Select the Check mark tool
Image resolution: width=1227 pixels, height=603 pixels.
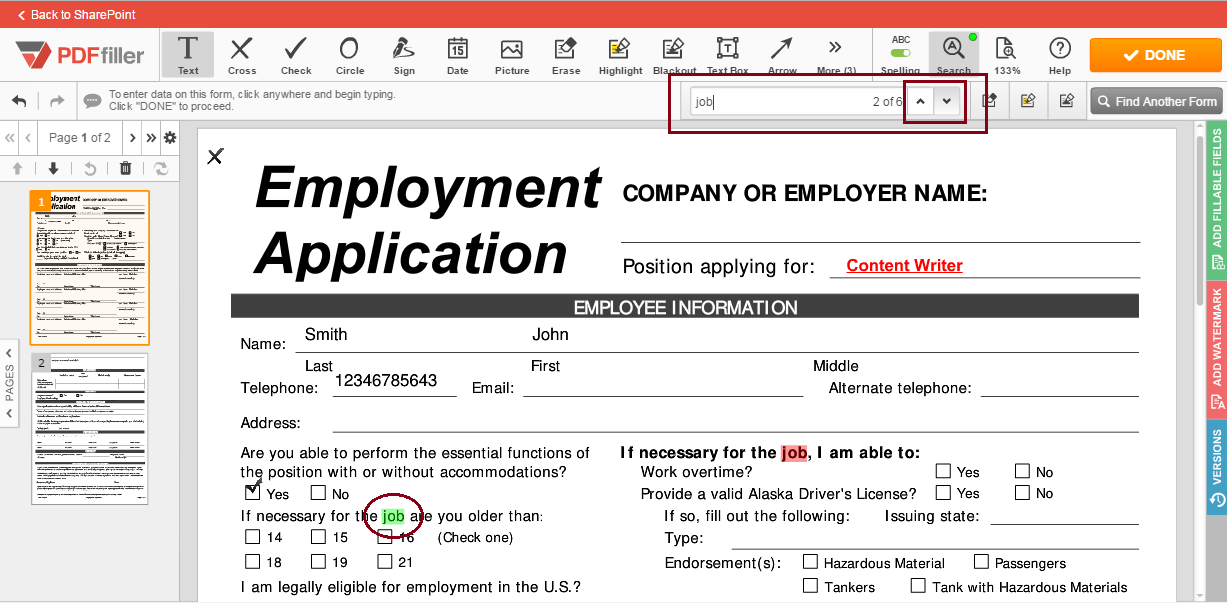pos(295,55)
